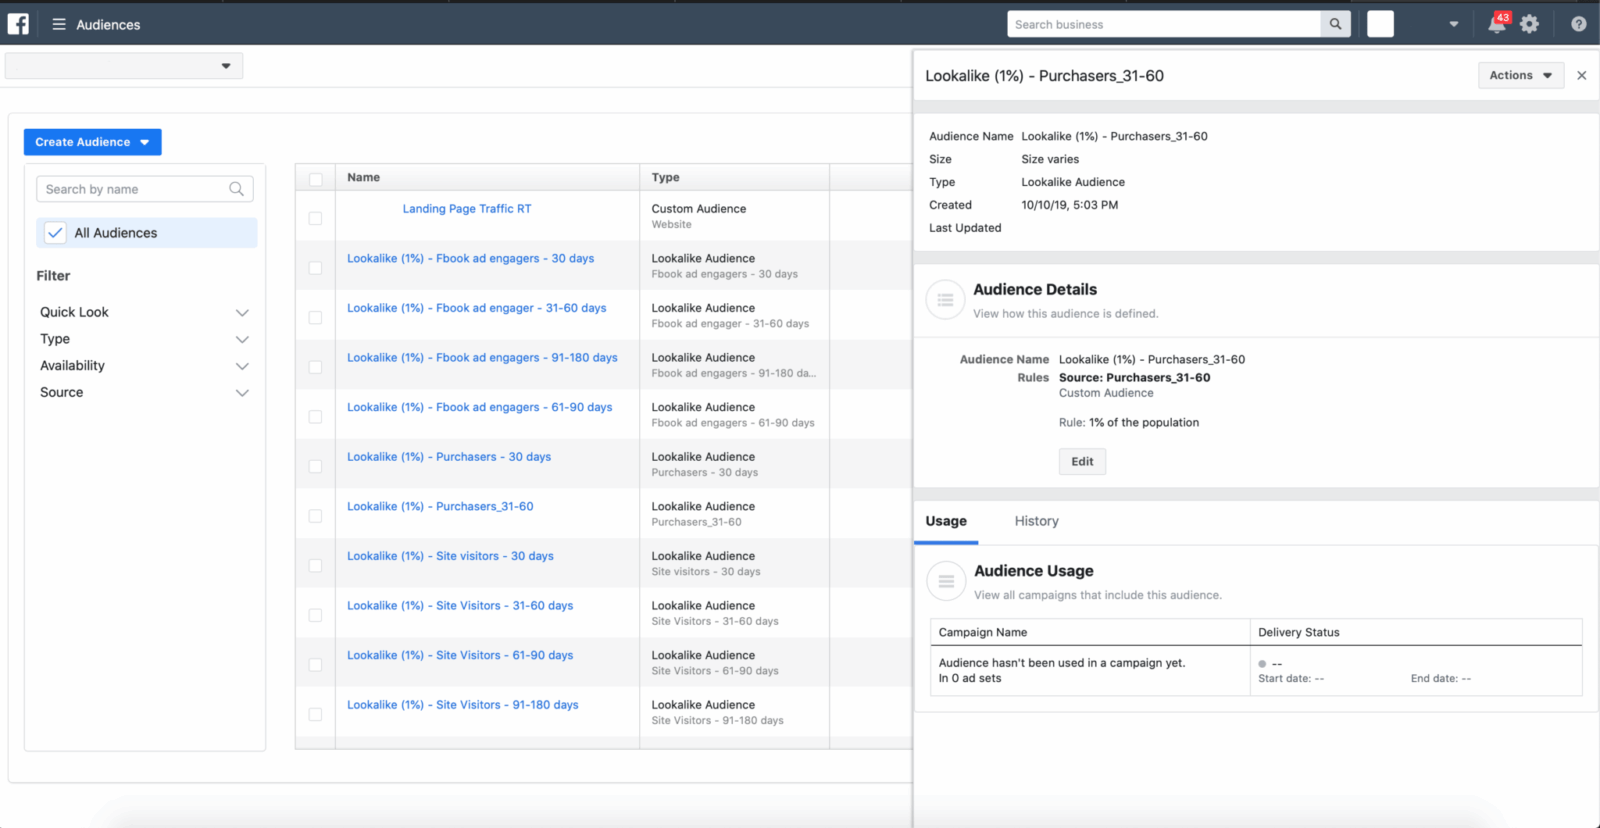This screenshot has width=1600, height=828.
Task: Click the Facebook logo icon
Action: pyautogui.click(x=18, y=24)
